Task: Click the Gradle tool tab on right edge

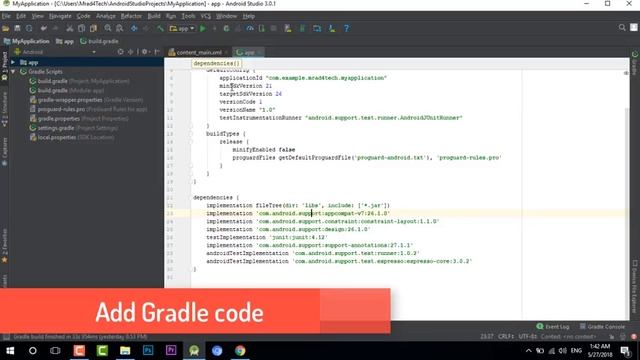Action: (x=635, y=63)
